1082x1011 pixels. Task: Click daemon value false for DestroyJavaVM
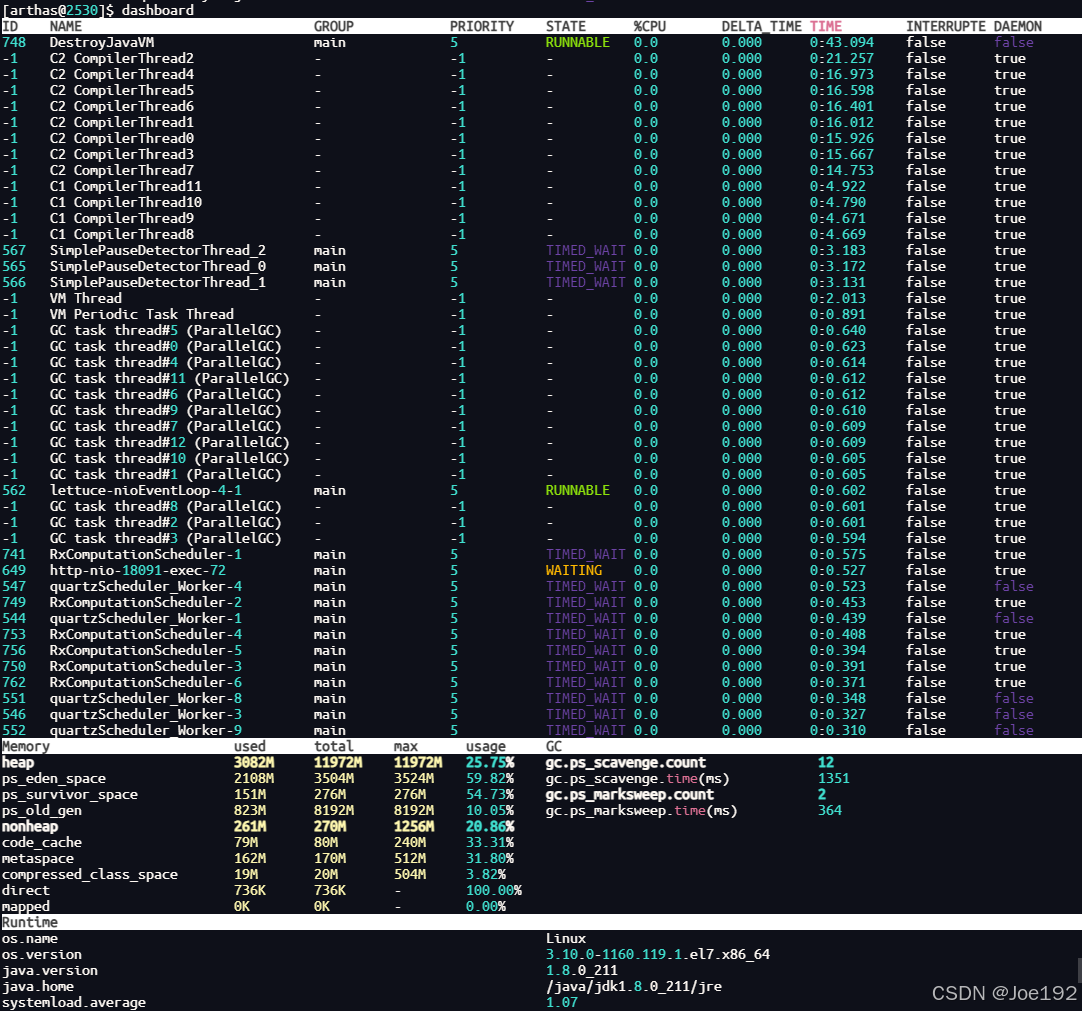pos(1014,42)
